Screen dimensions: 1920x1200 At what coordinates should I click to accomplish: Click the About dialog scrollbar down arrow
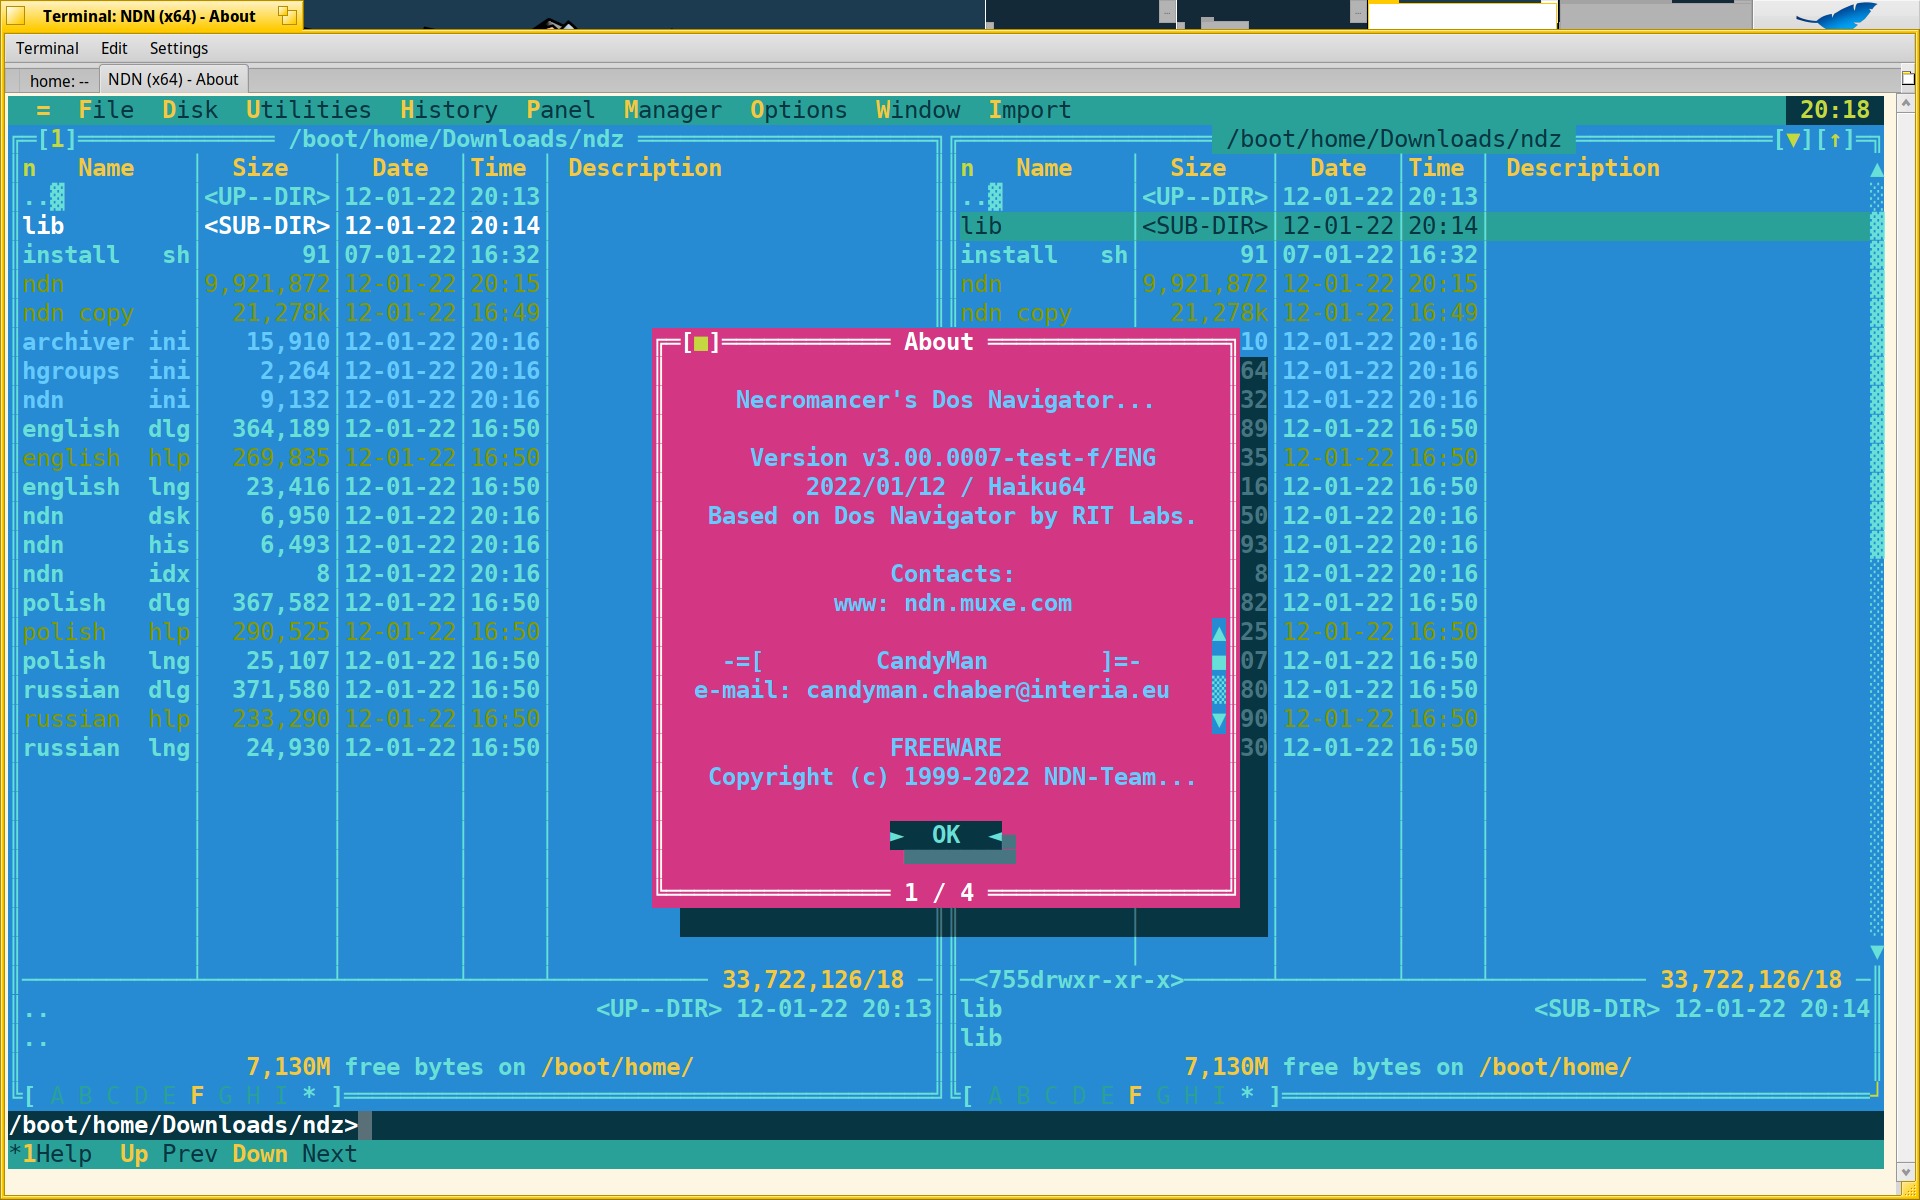pyautogui.click(x=1218, y=719)
